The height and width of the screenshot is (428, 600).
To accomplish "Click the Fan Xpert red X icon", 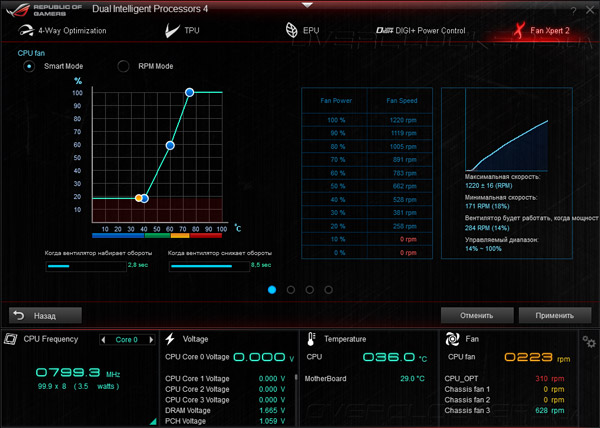I will pos(519,31).
